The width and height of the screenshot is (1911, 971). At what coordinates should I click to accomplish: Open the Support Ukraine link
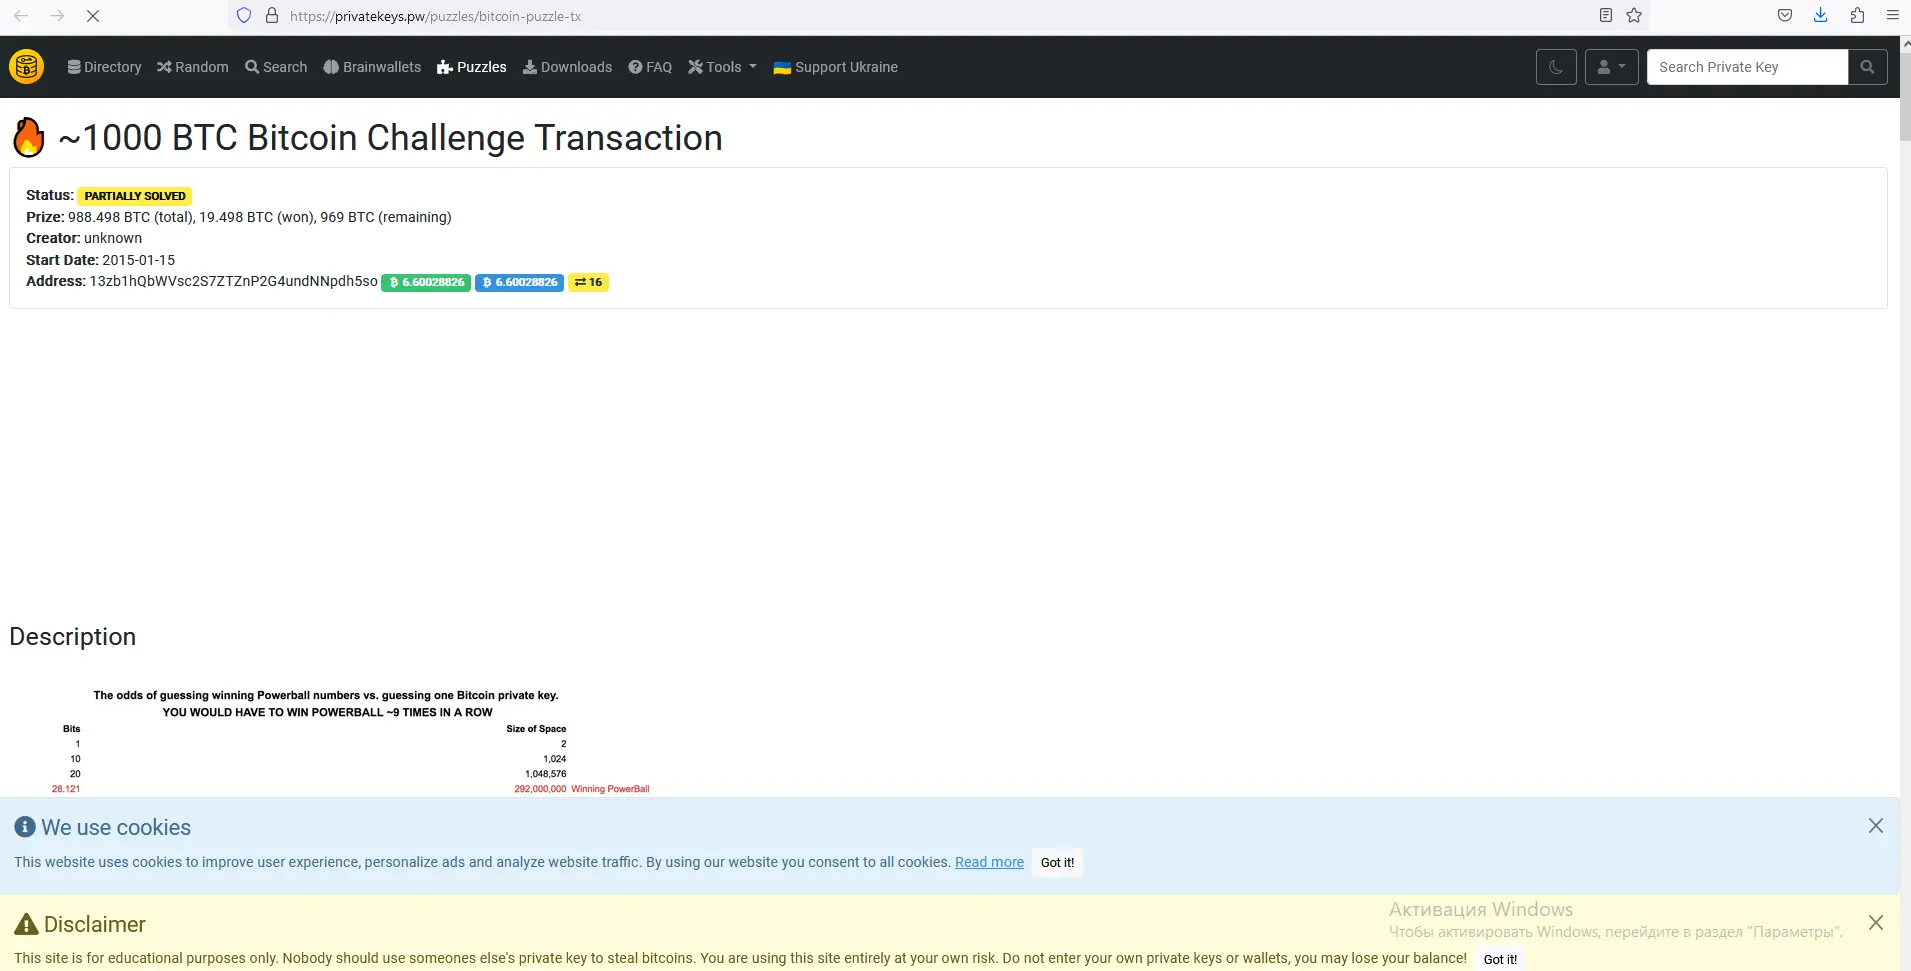coord(836,67)
